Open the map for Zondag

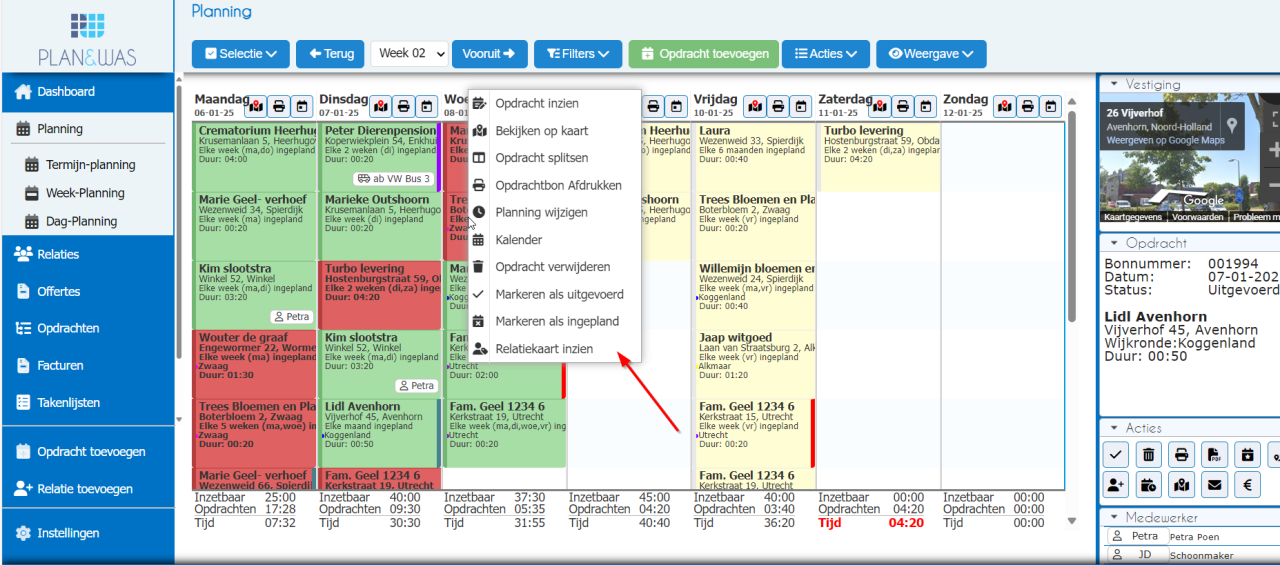[1004, 105]
